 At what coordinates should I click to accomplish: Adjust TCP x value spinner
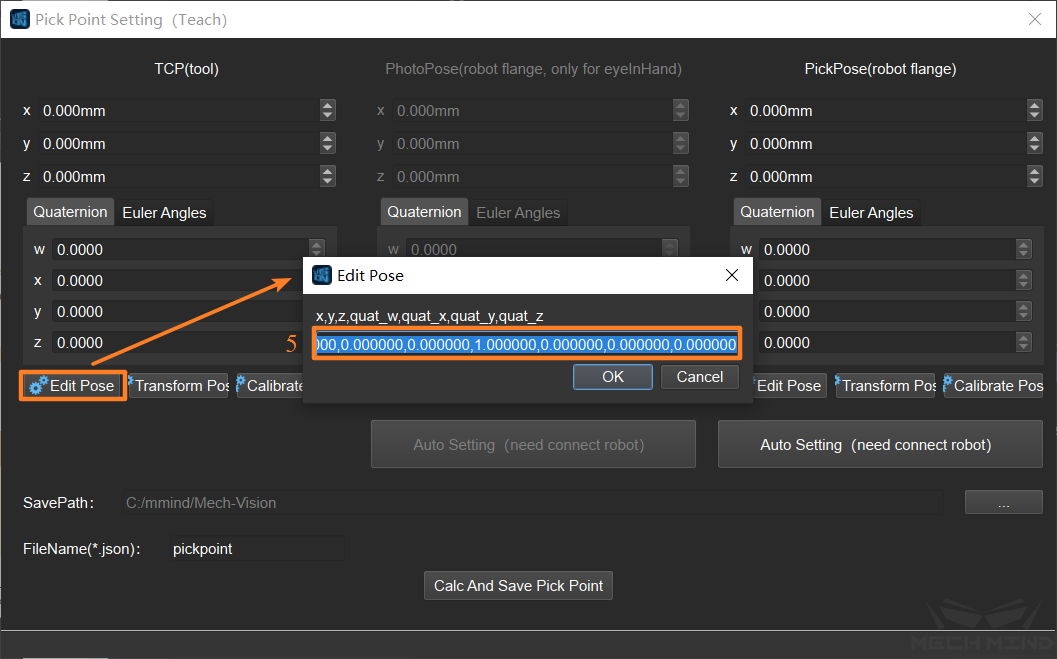click(328, 111)
